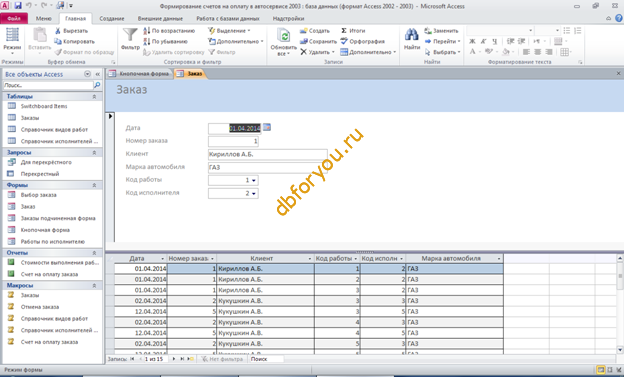Viewport: 624px width, 377px height.
Task: Close the Заказ document with X
Action: pos(618,74)
